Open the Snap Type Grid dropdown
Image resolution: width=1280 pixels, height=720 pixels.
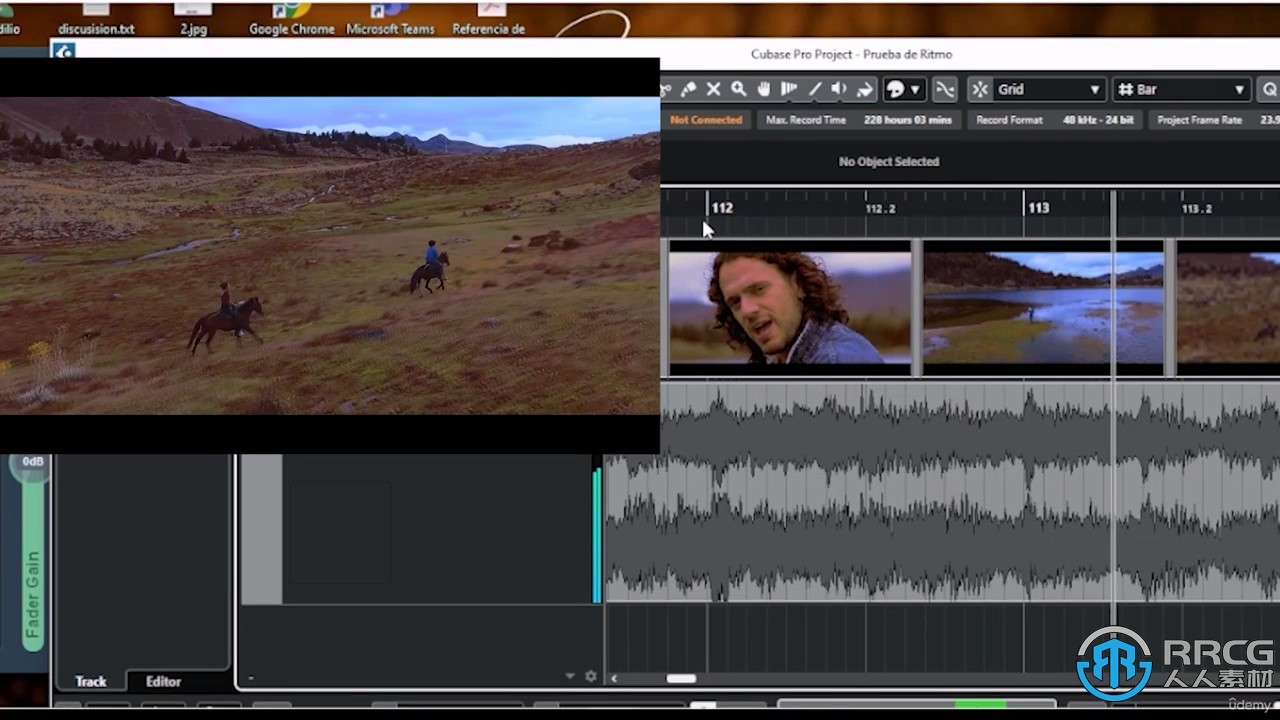pyautogui.click(x=1049, y=89)
